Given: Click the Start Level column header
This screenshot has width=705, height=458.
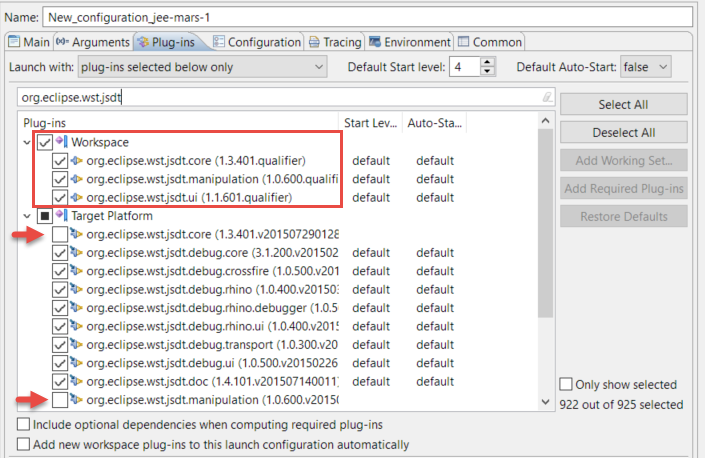Looking at the screenshot, I should point(370,123).
